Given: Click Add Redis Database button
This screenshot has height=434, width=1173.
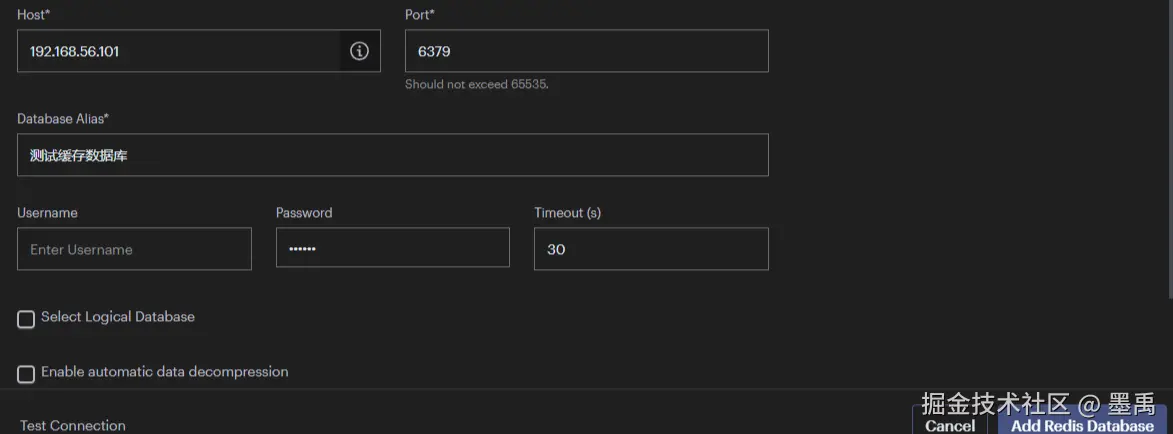Looking at the screenshot, I should pos(1082,425).
